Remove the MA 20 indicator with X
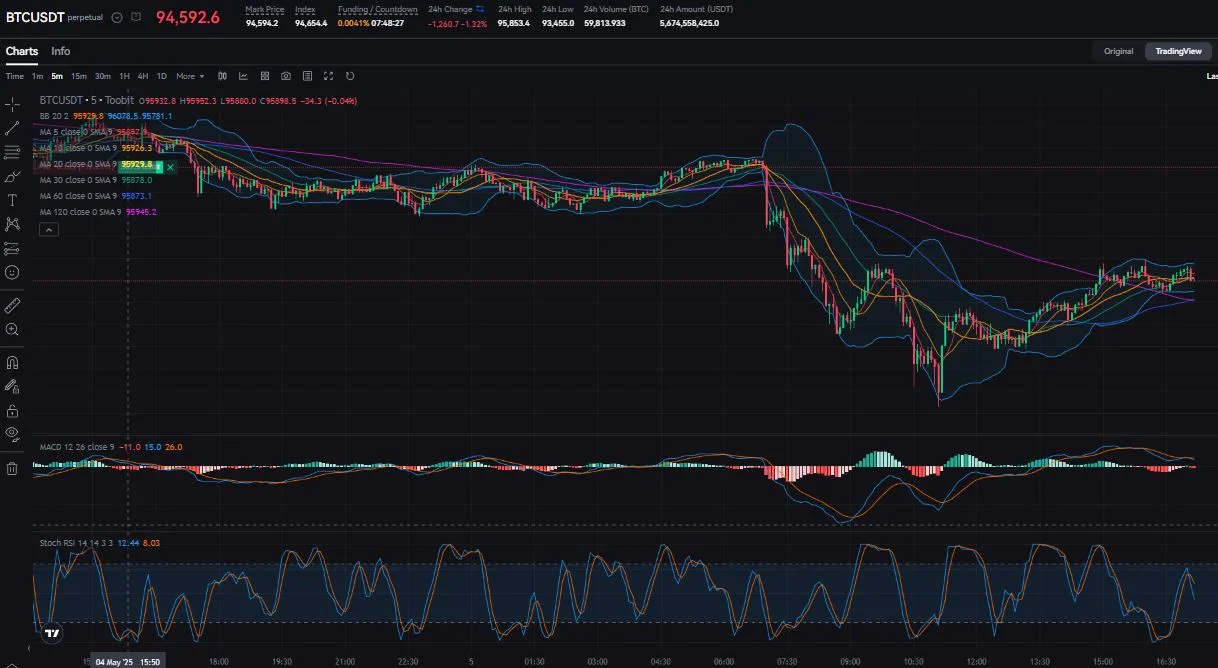The height and width of the screenshot is (668, 1218). 170,167
